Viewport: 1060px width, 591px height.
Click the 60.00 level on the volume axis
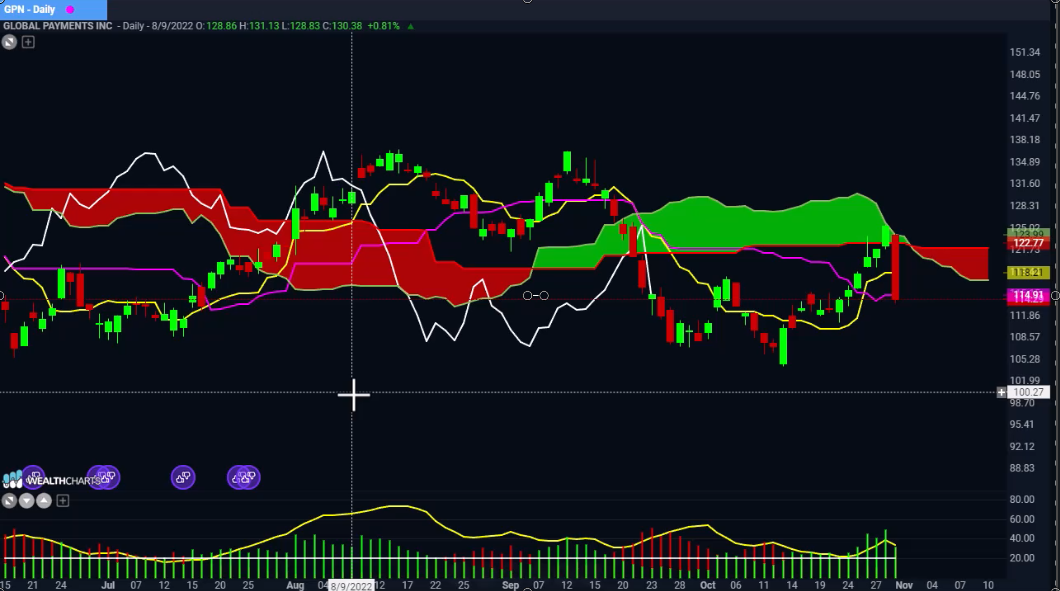point(1022,519)
